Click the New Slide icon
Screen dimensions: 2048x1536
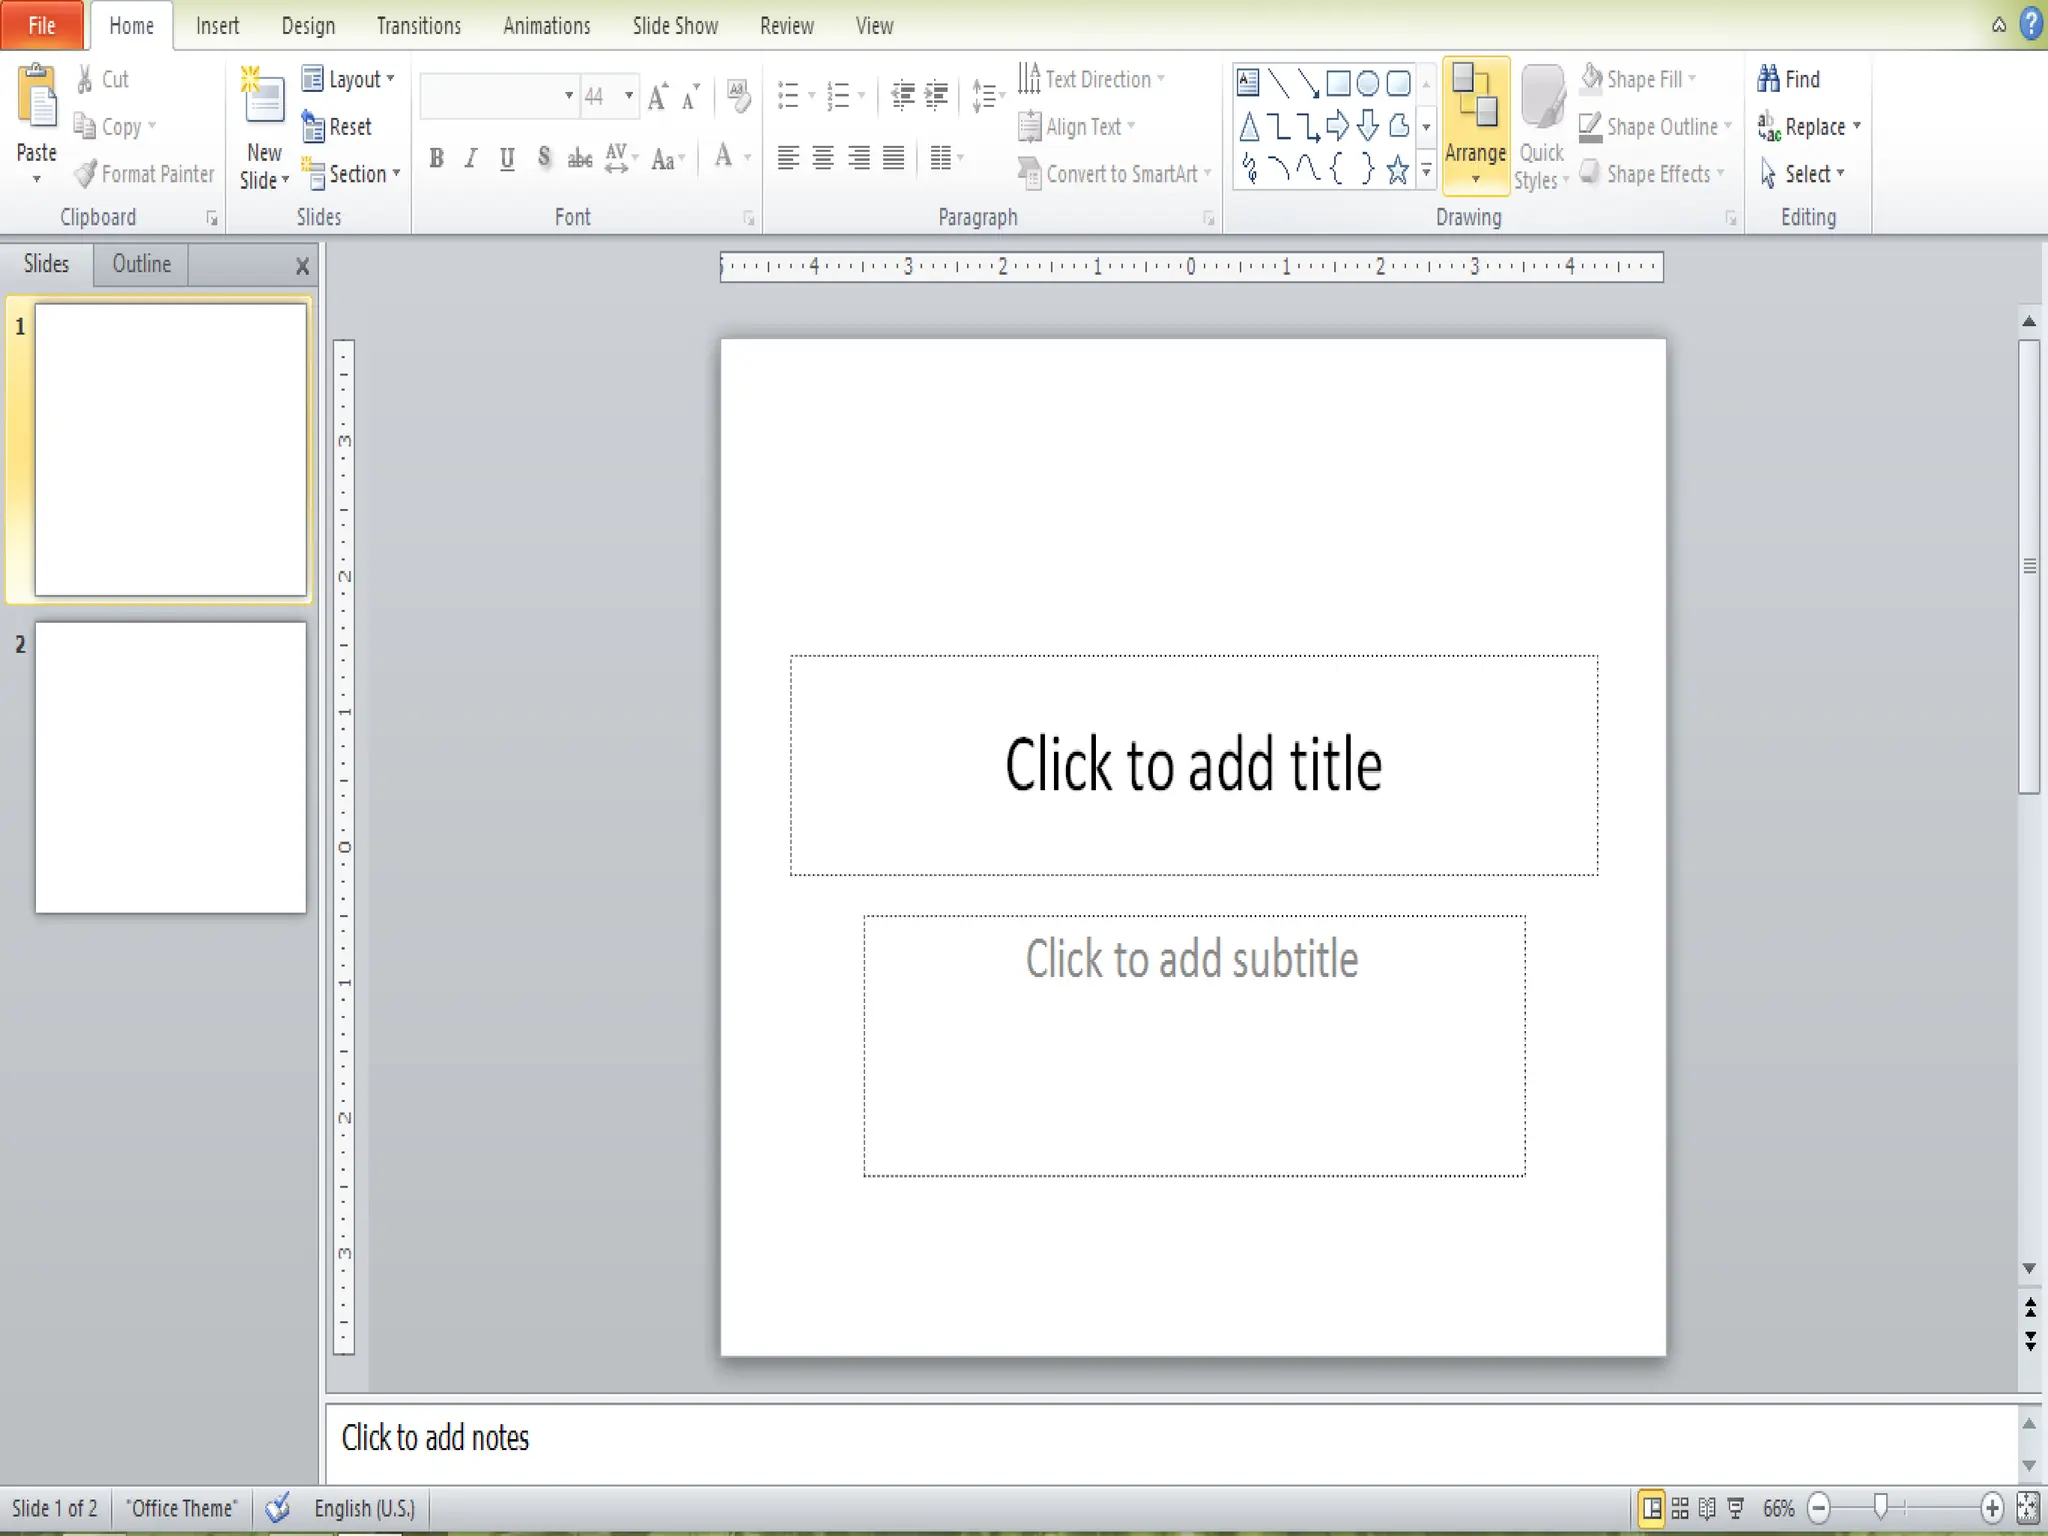263,98
